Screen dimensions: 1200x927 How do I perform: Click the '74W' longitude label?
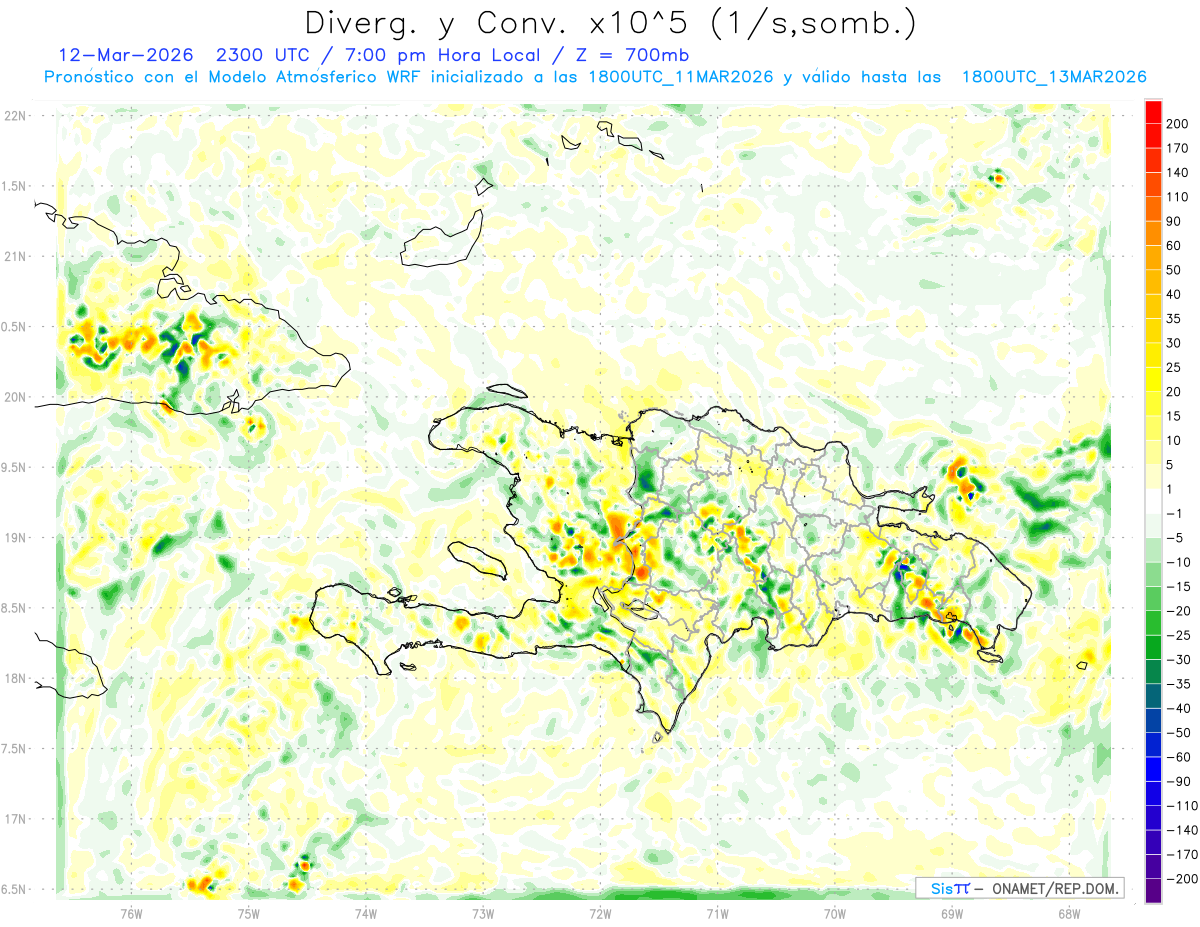click(x=365, y=915)
